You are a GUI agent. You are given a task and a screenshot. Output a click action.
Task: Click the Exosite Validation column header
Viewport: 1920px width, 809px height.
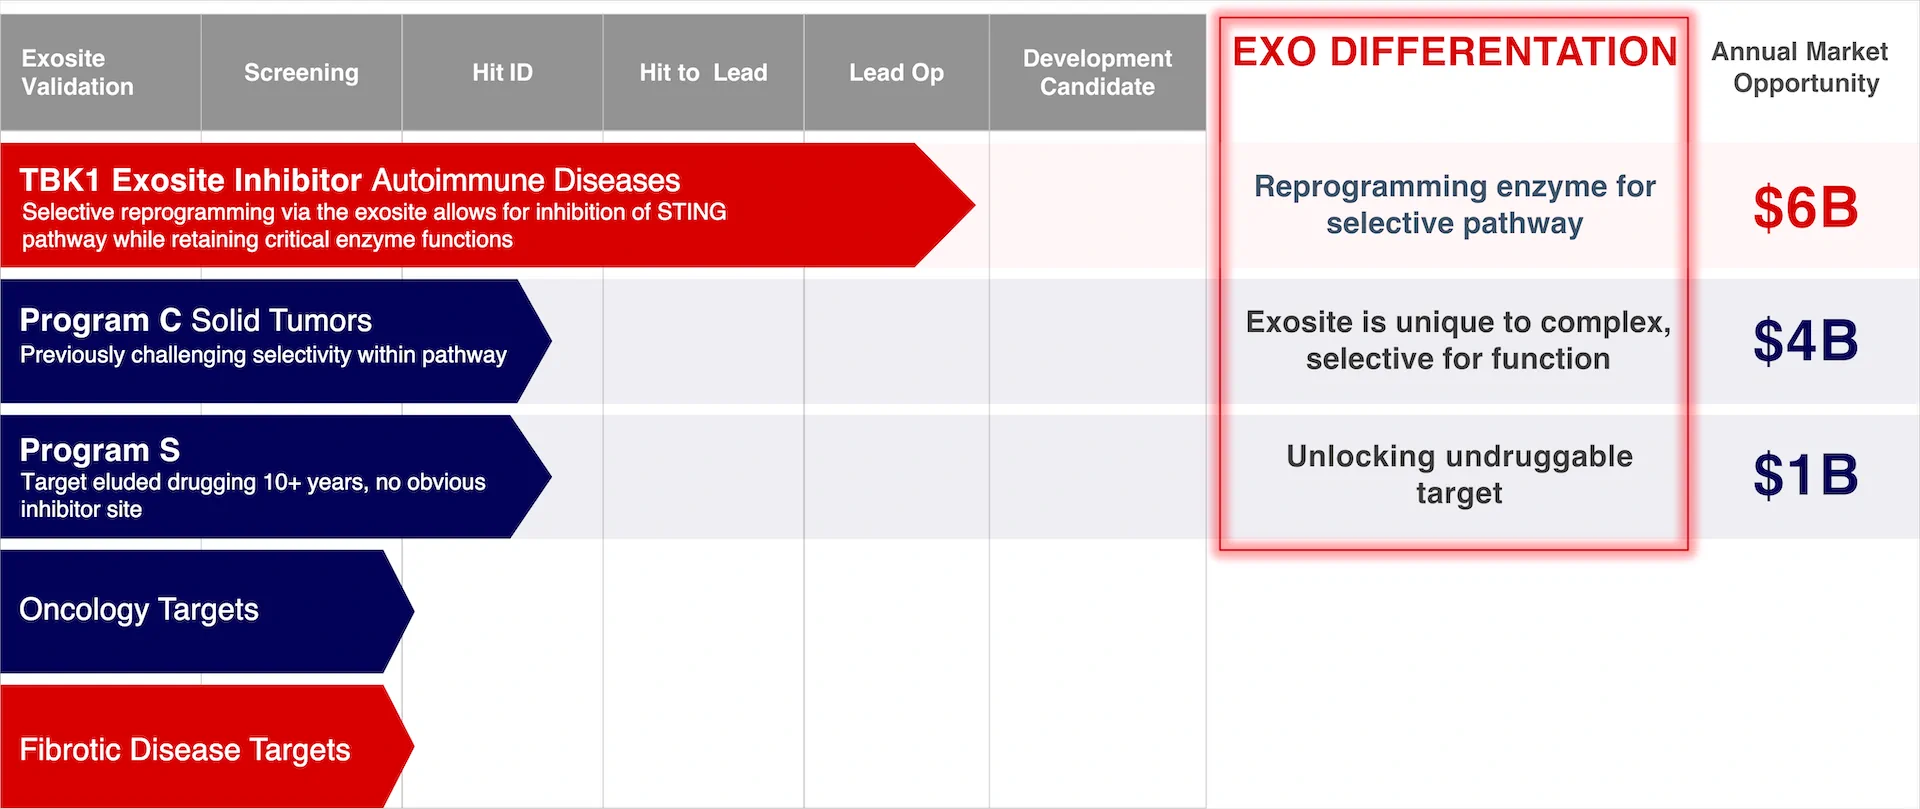point(100,72)
